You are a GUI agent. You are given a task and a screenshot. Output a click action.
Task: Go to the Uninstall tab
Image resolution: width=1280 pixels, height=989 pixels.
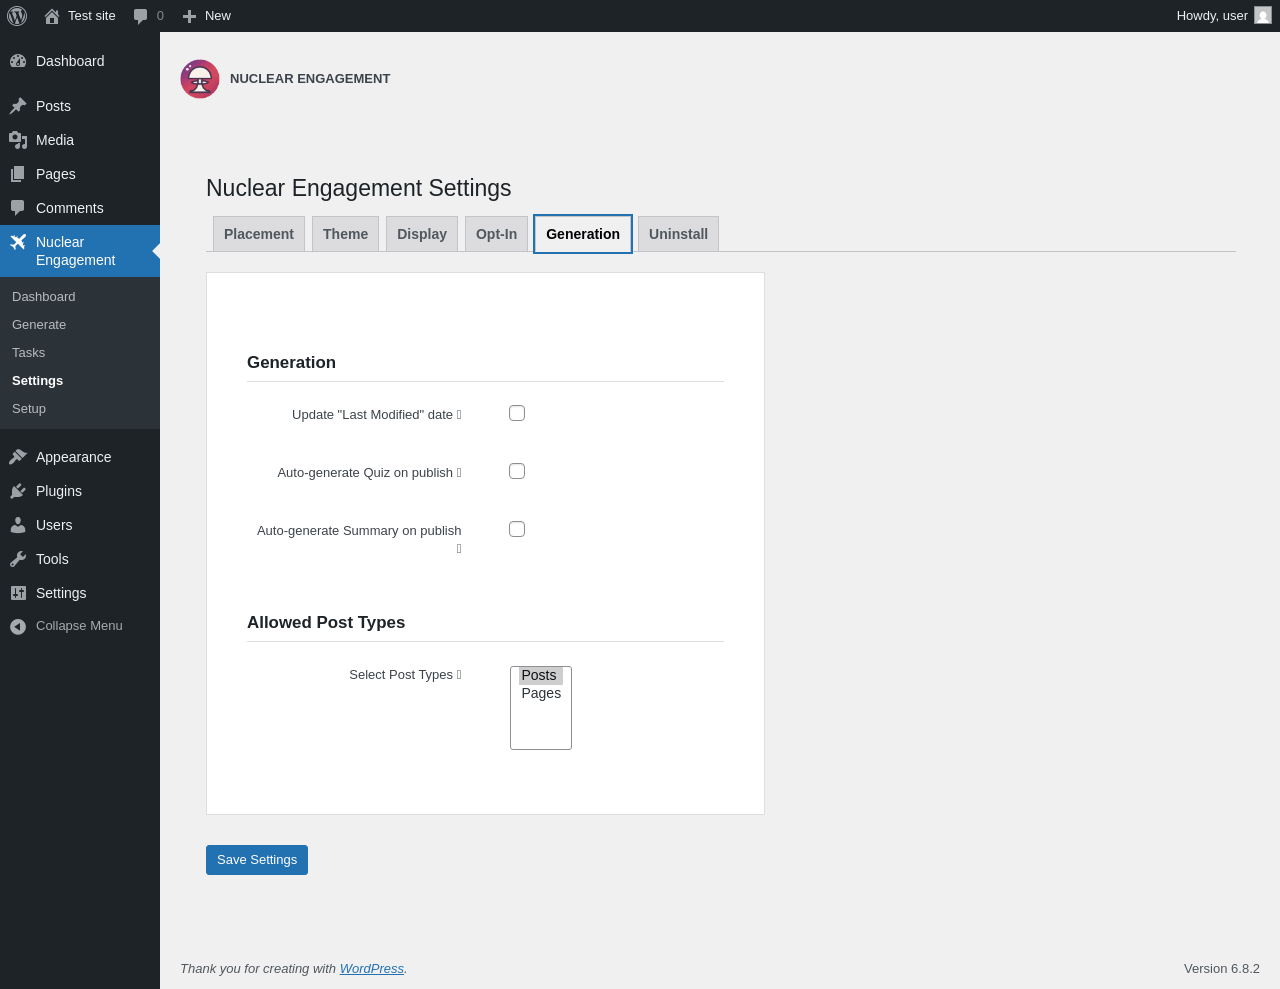678,234
